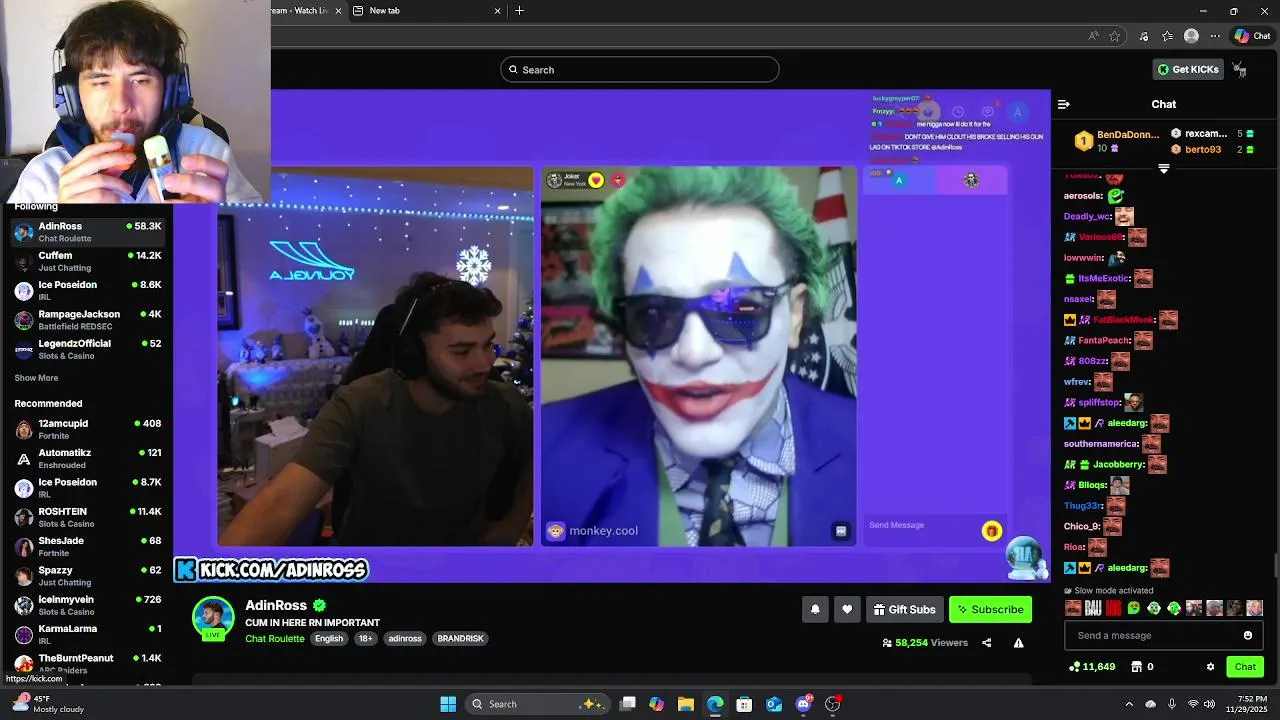Open 12amcupid recommended channel
The width and height of the screenshot is (1280, 720).
pos(87,429)
